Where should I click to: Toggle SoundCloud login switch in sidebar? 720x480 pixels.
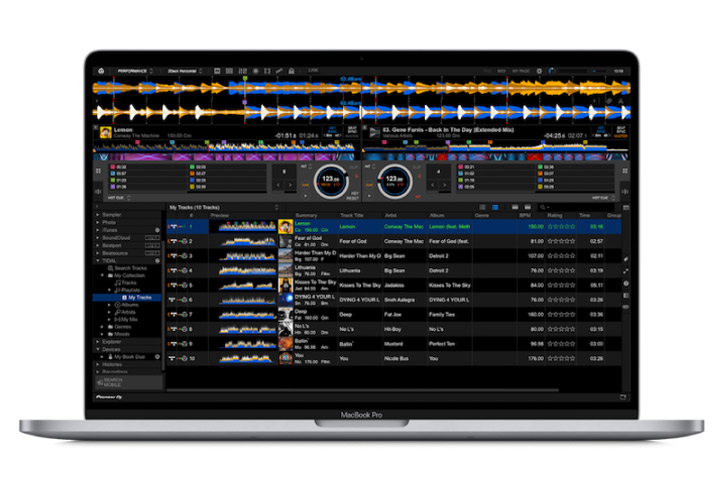click(152, 237)
